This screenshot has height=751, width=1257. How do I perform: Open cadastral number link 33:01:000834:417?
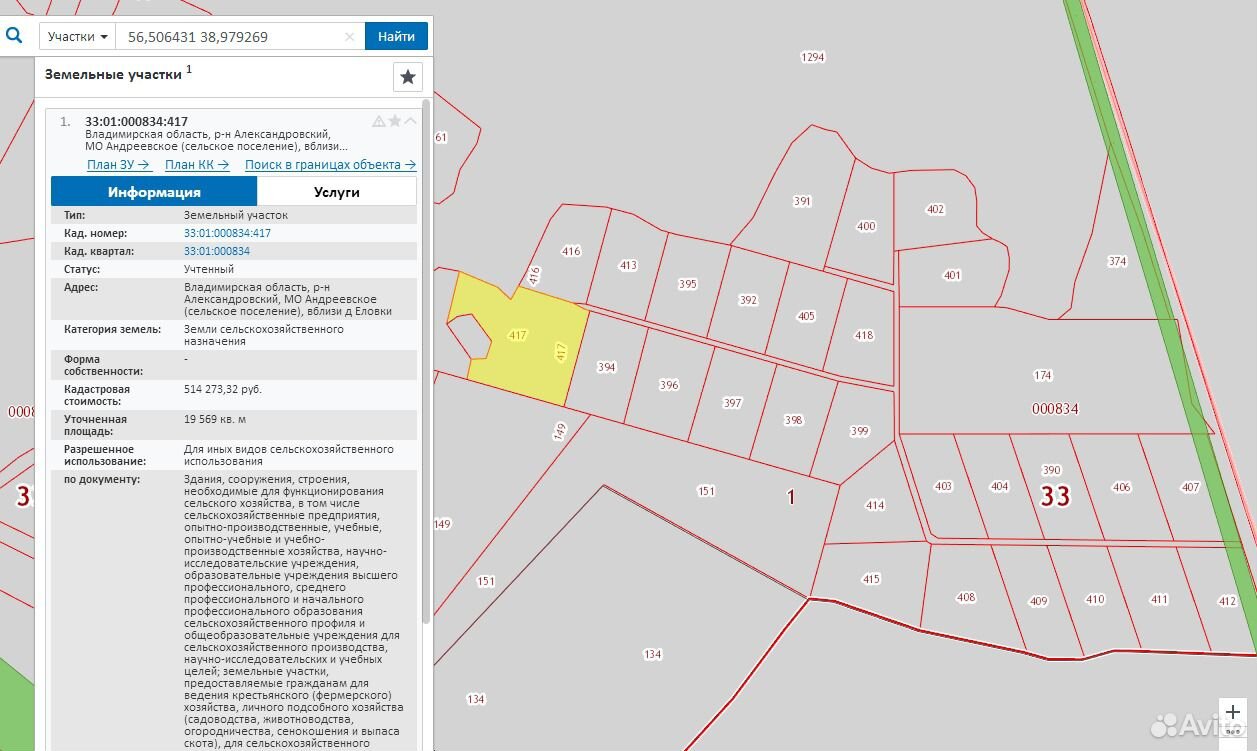pyautogui.click(x=227, y=233)
